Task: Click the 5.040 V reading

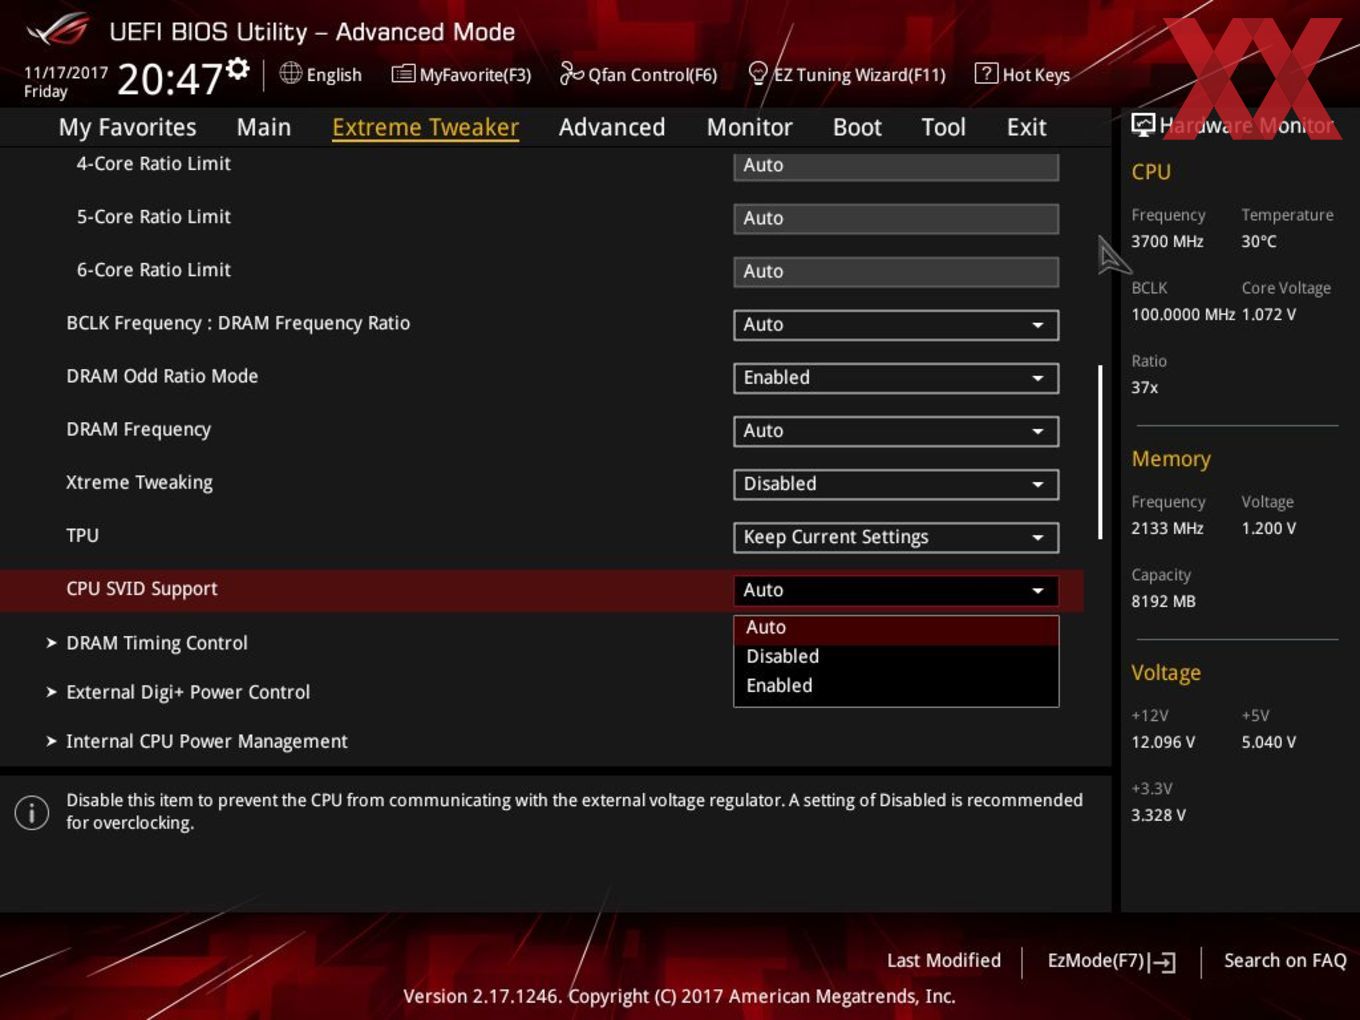Action: pos(1269,742)
